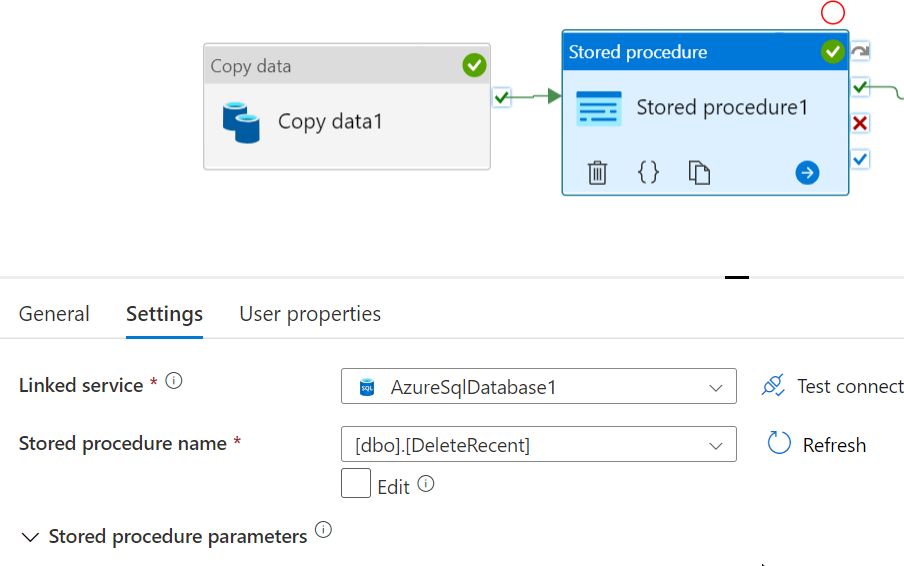Click the Copy data1 activity name
The image size is (904, 566).
pyautogui.click(x=330, y=122)
